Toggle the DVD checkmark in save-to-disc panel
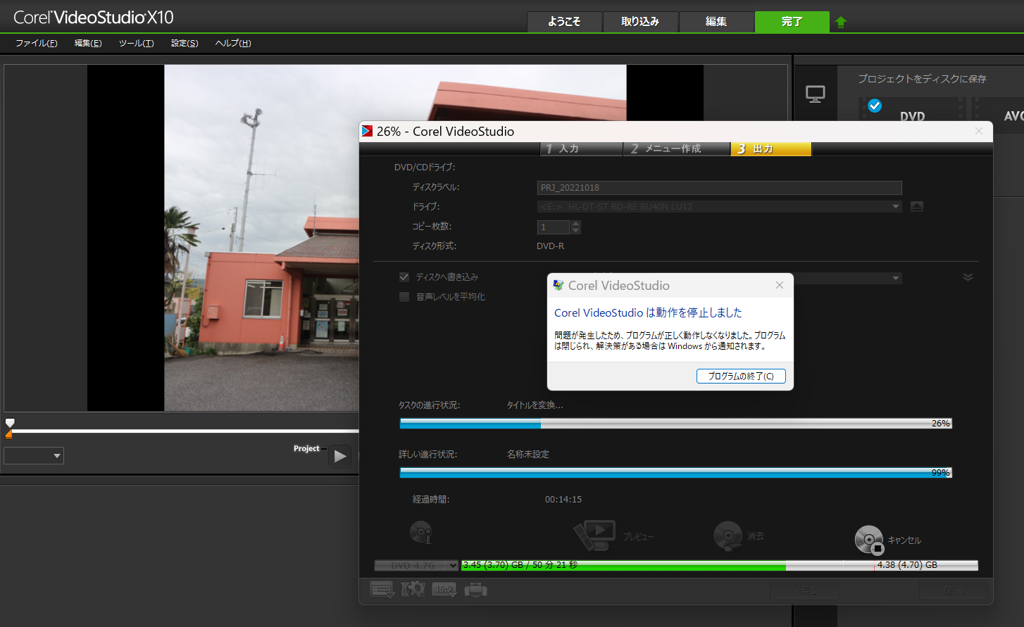 click(x=875, y=105)
